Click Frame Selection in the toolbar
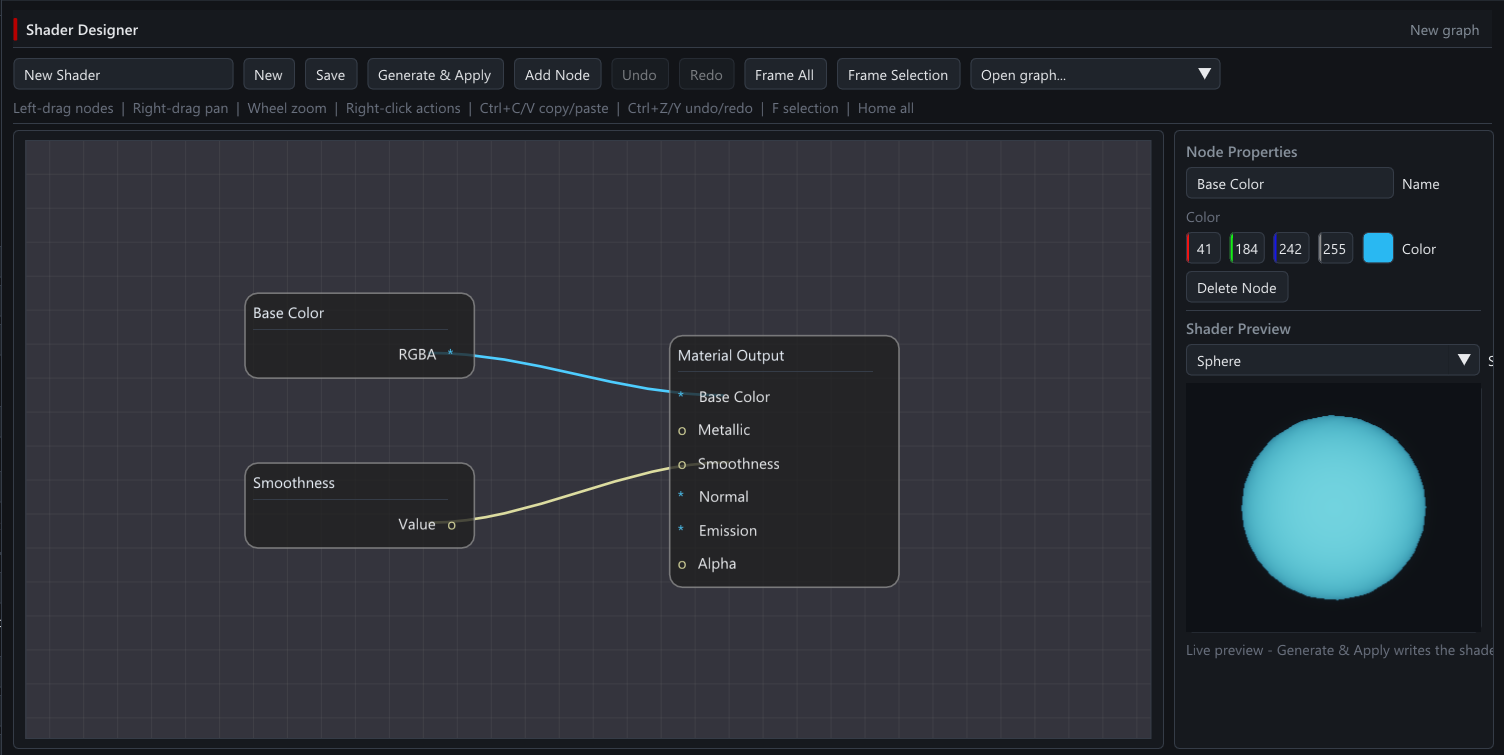This screenshot has width=1504, height=755. (x=898, y=74)
